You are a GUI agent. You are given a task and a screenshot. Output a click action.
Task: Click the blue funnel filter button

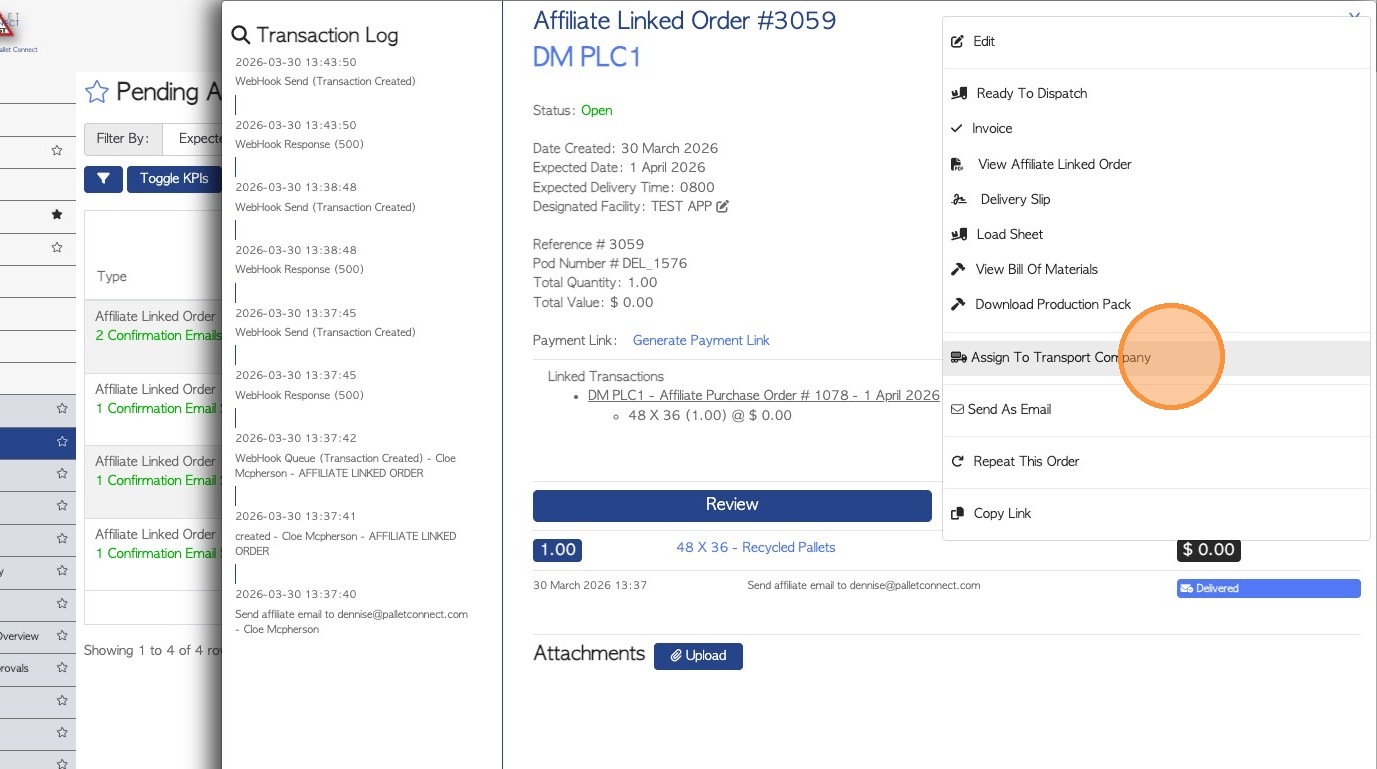click(103, 179)
